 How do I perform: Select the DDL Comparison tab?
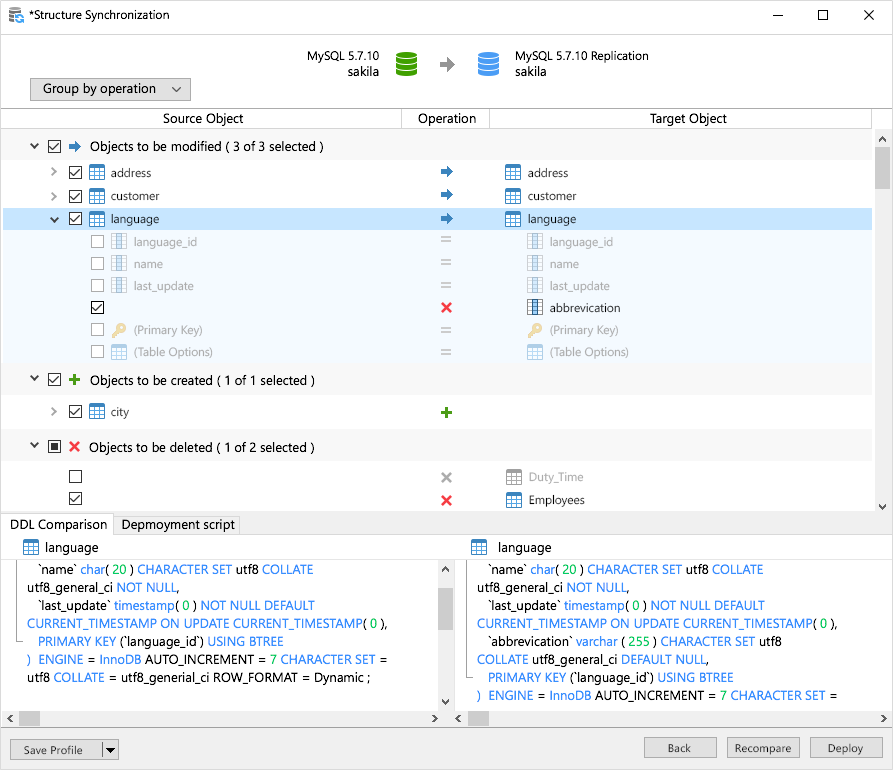pyautogui.click(x=58, y=524)
